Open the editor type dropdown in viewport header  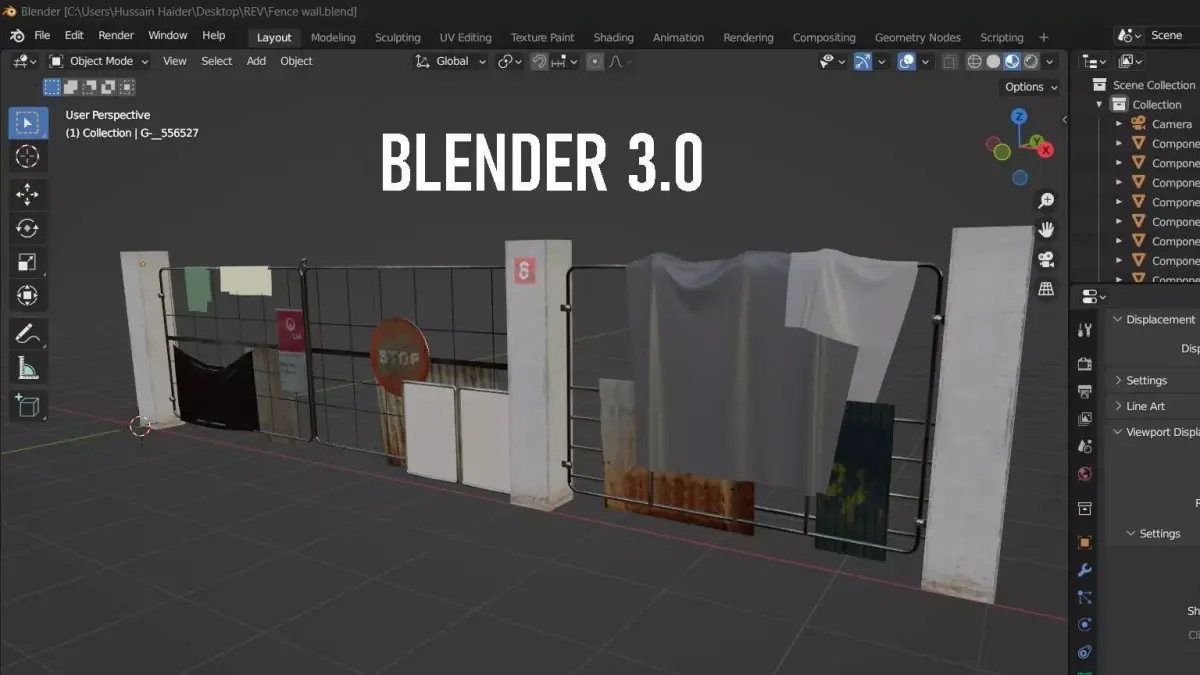24,61
